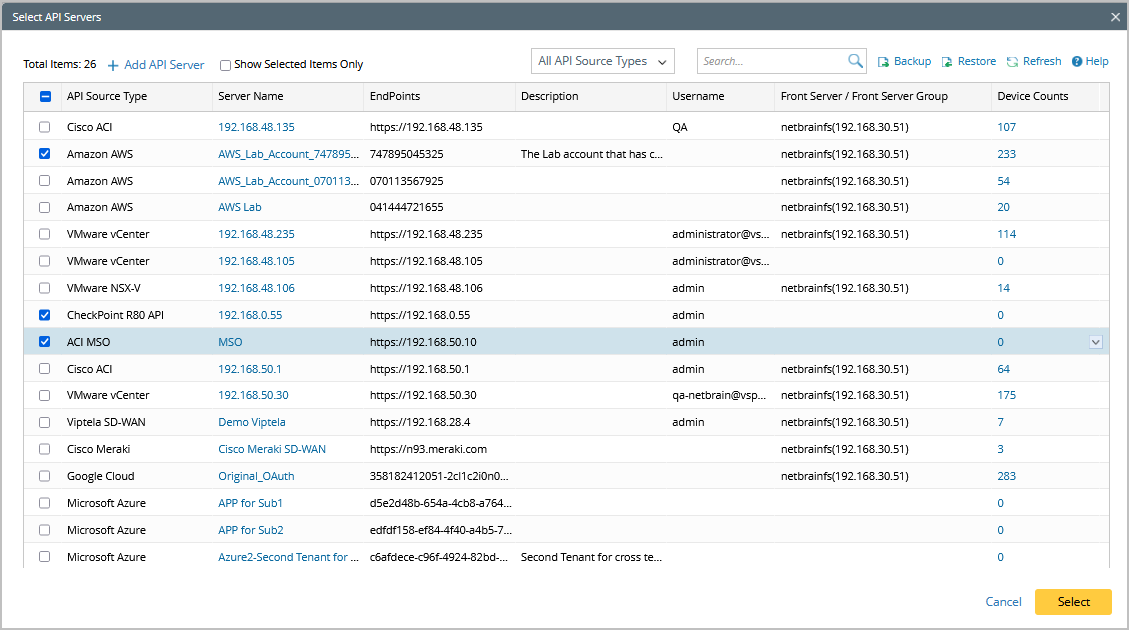Click the Refresh icon
The height and width of the screenshot is (630, 1129).
[x=1013, y=62]
